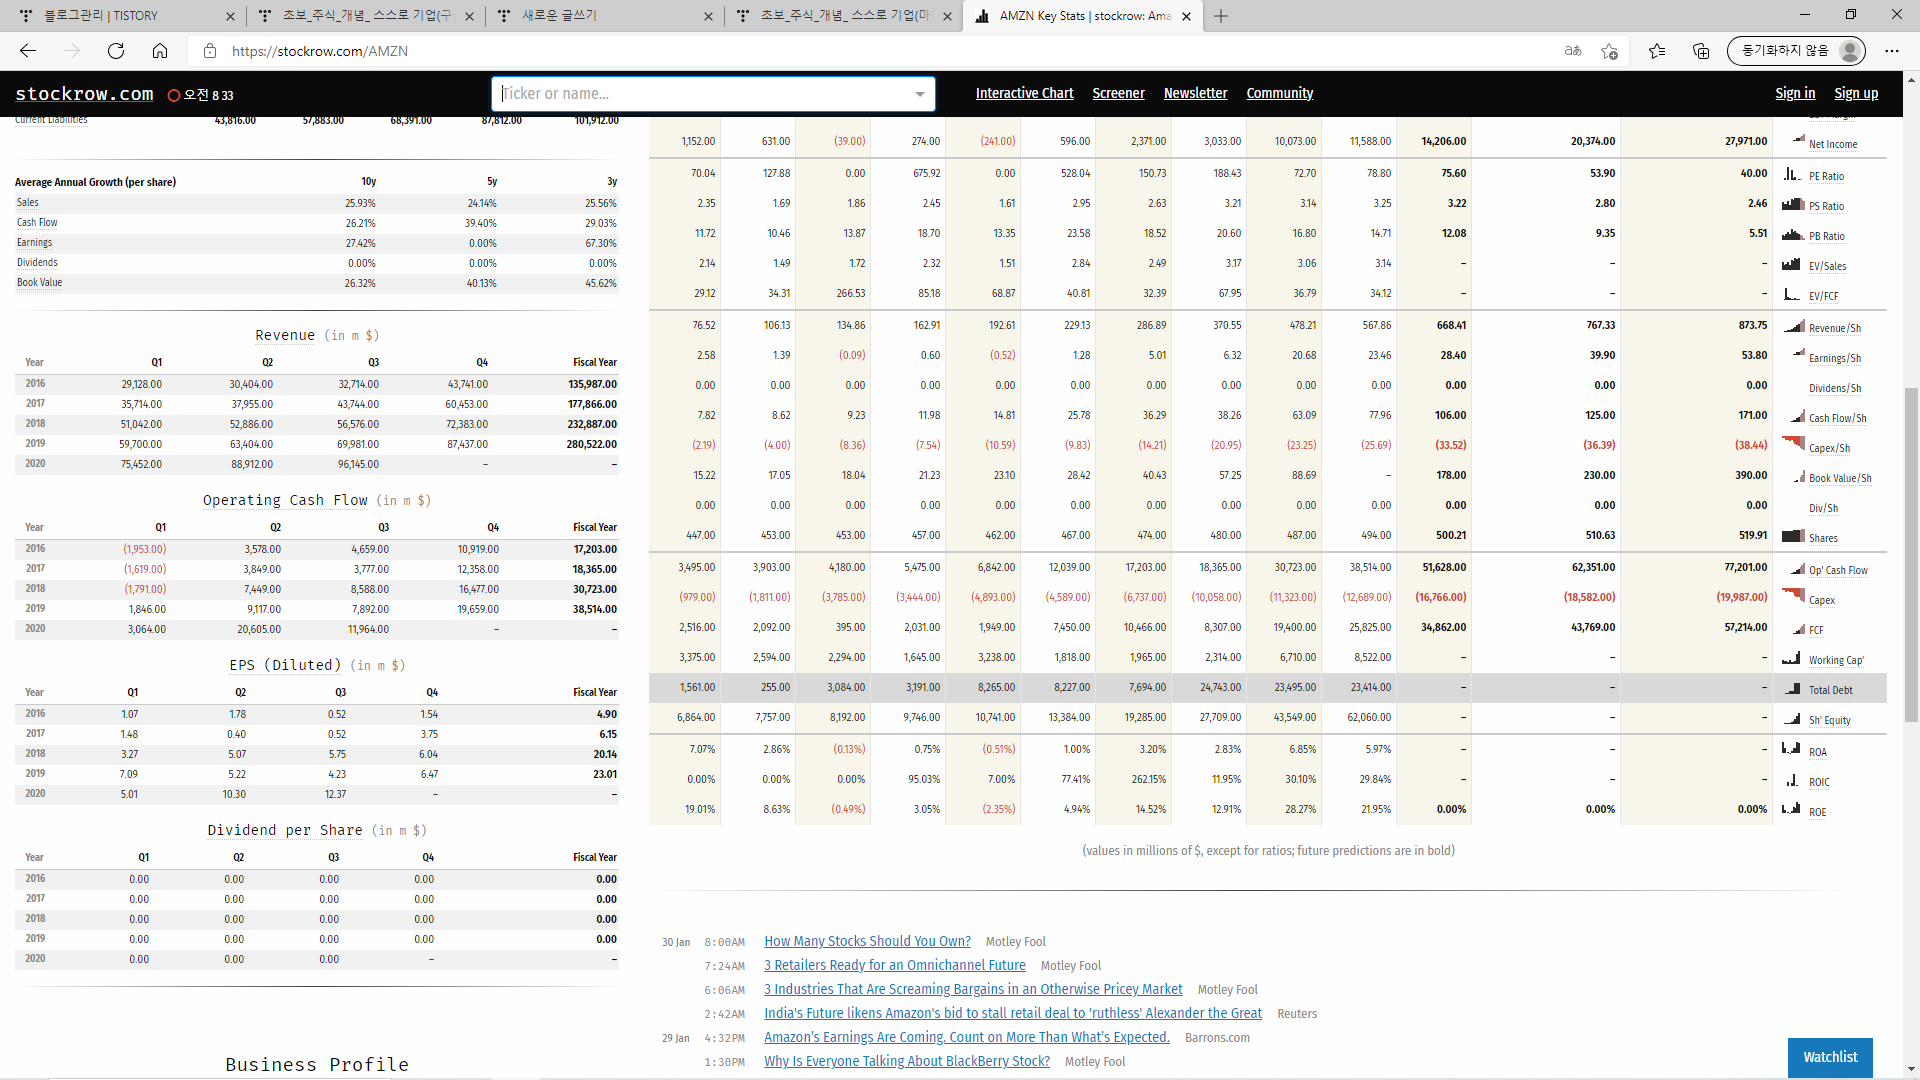Open the Community page
The width and height of the screenshot is (1920, 1080).
coord(1279,93)
